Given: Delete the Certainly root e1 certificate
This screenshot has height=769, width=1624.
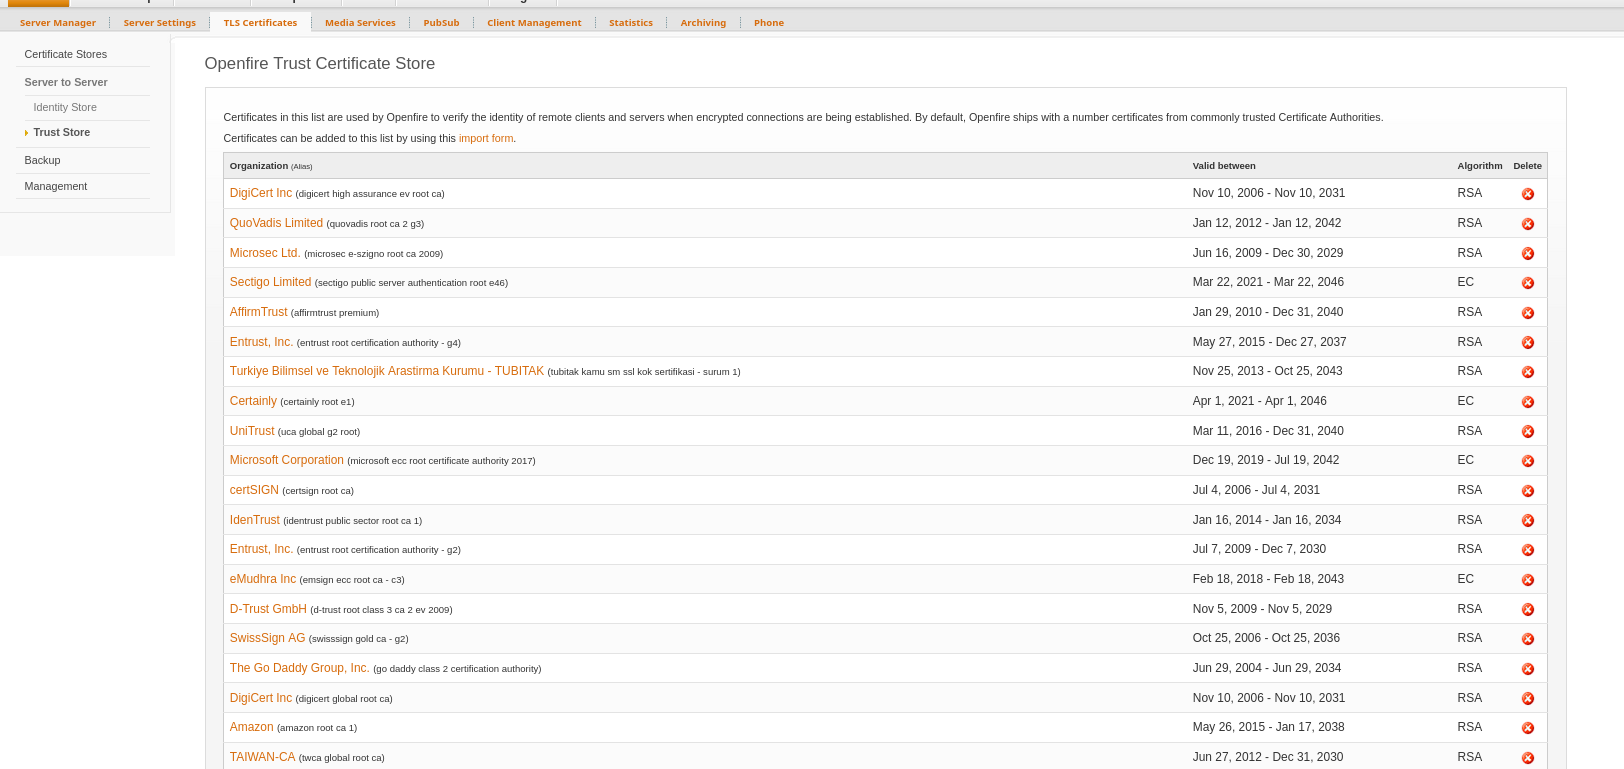Looking at the screenshot, I should (1527, 402).
